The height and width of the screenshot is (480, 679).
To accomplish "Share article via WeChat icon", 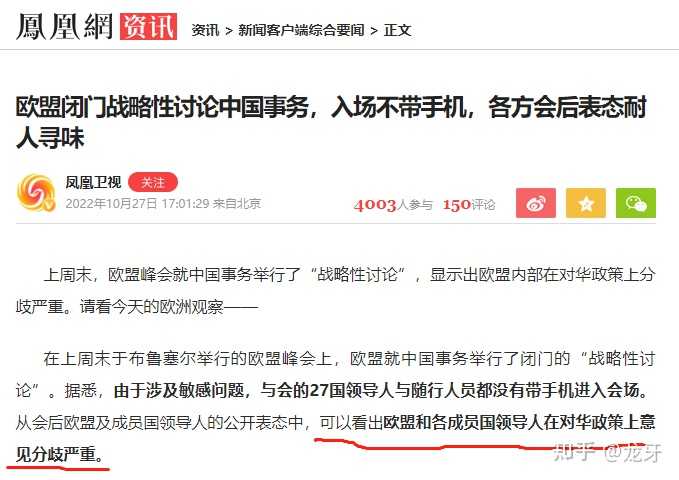I will [636, 203].
